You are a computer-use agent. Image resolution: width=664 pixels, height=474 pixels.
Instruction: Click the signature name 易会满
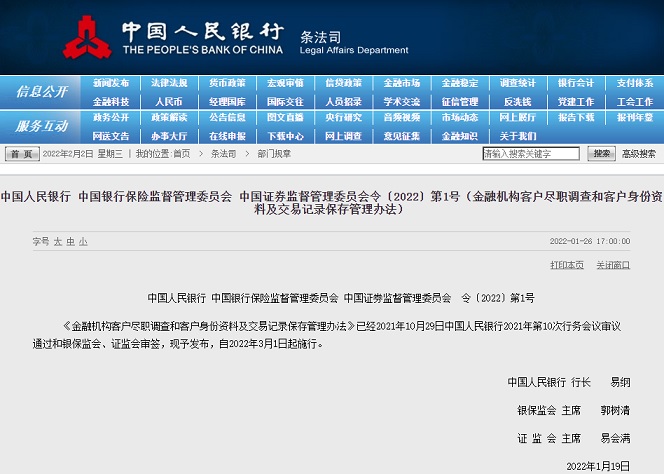pos(615,438)
